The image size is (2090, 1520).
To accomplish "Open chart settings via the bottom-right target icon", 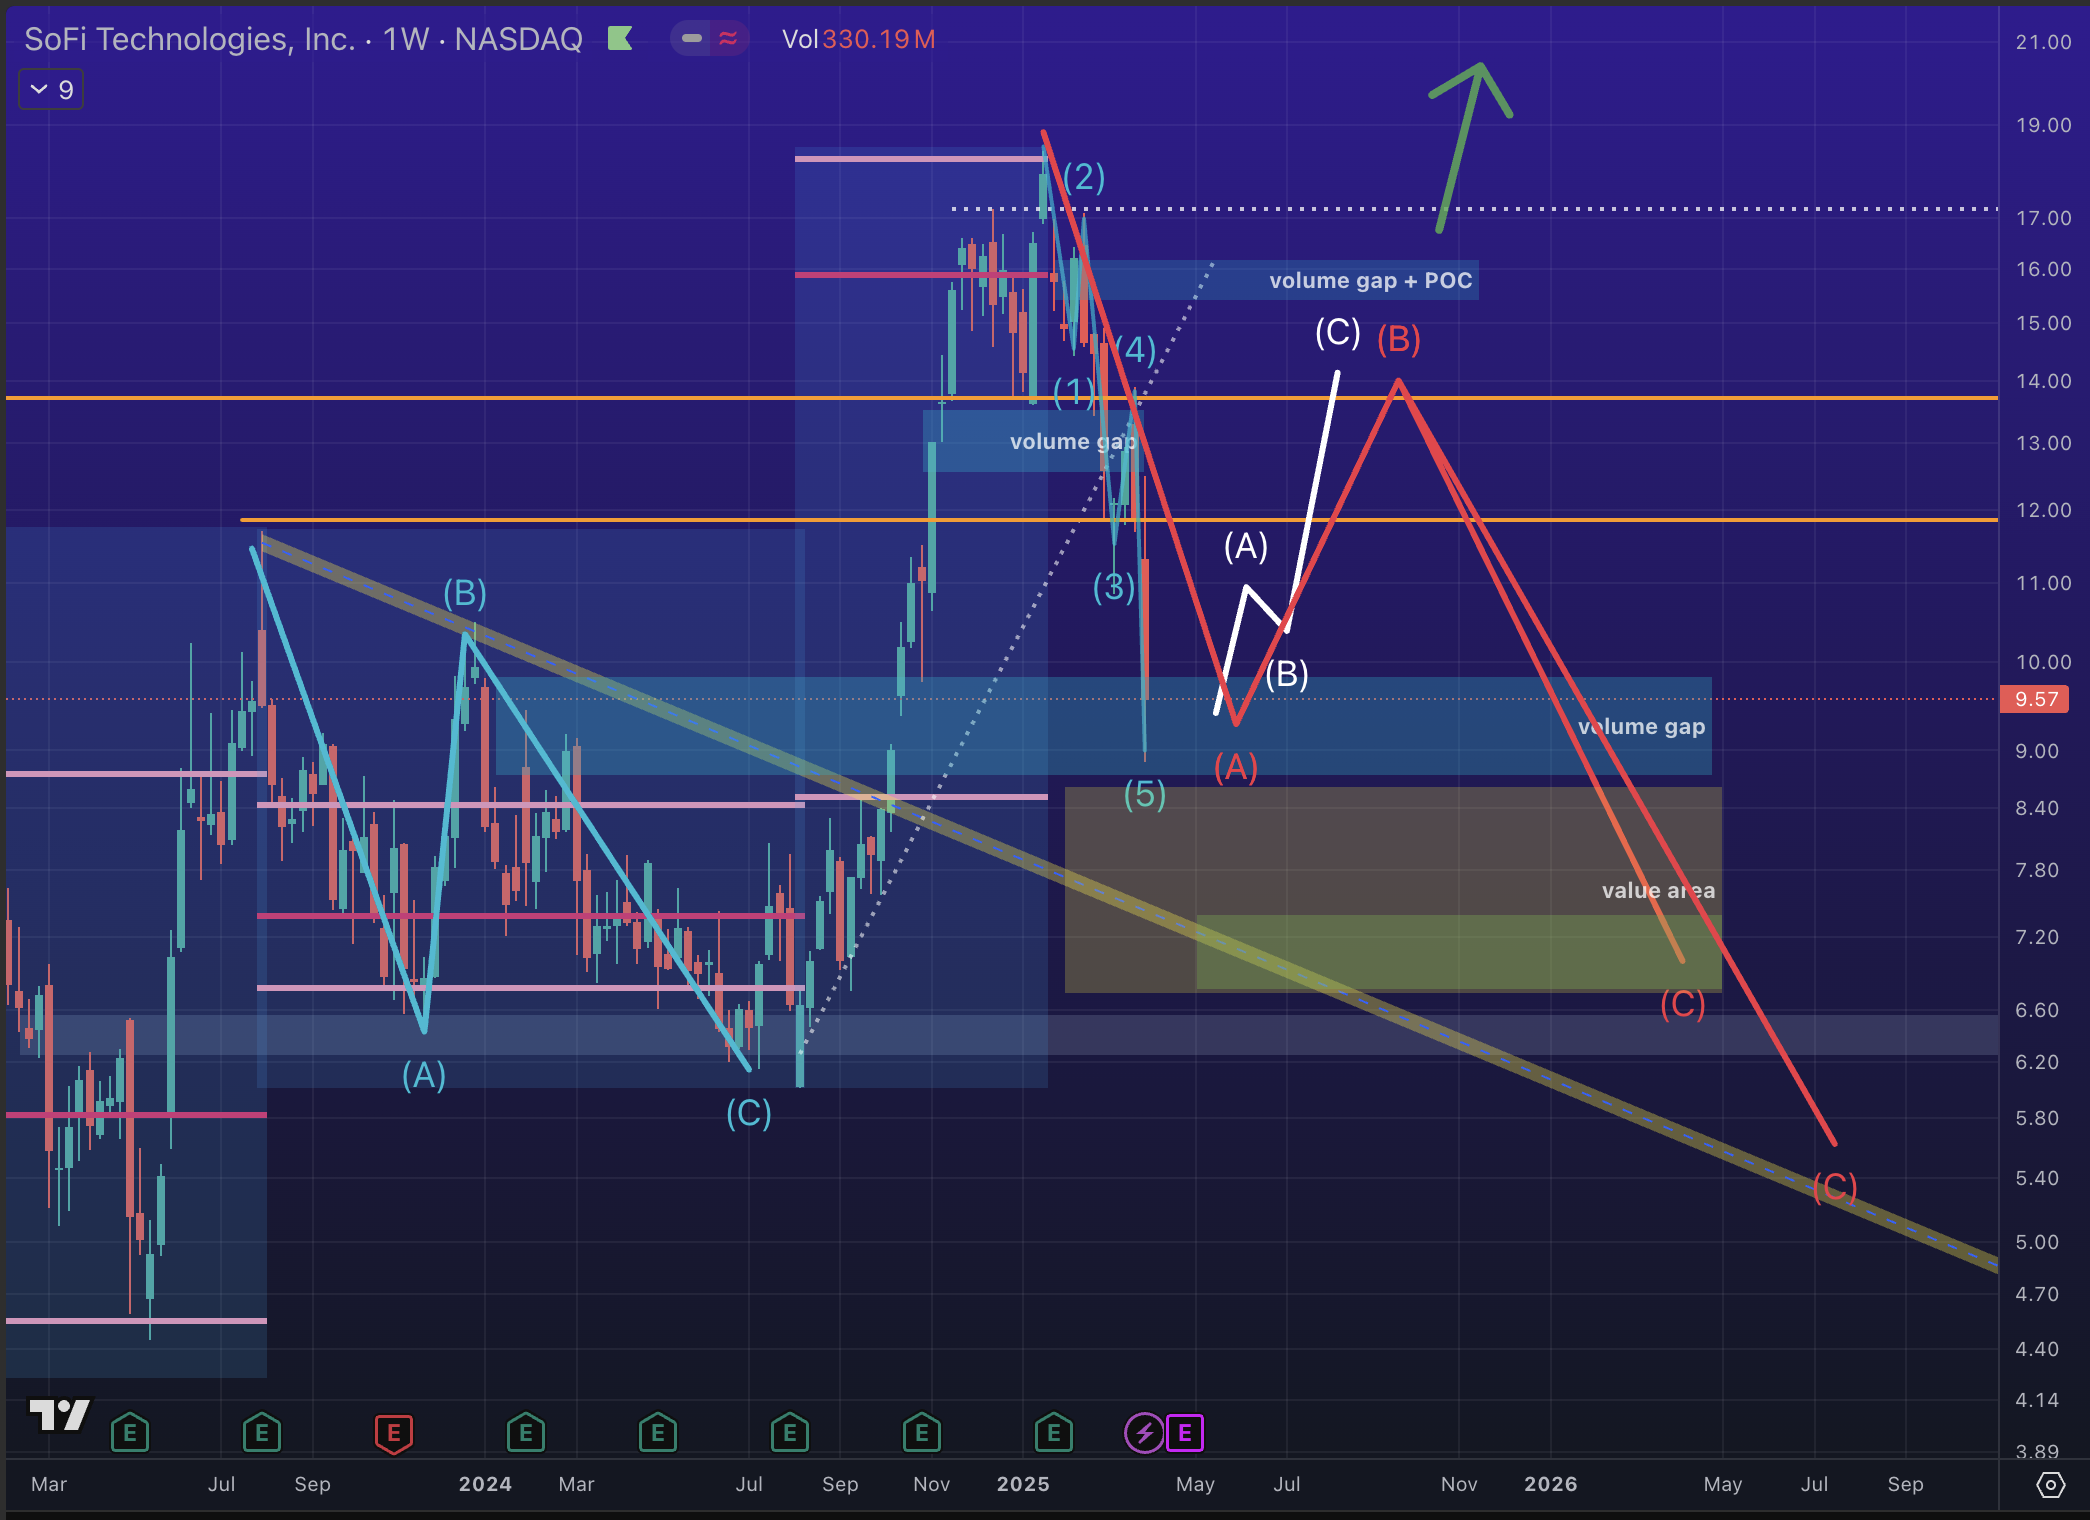I will click(x=2050, y=1485).
